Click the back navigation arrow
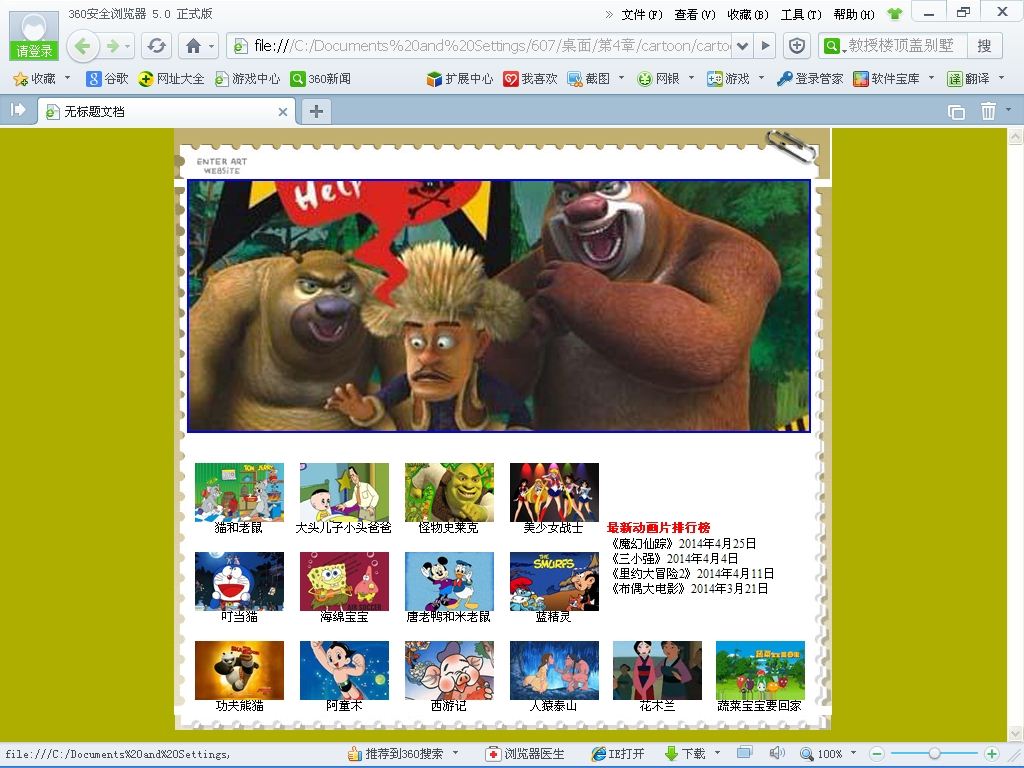 (83, 46)
